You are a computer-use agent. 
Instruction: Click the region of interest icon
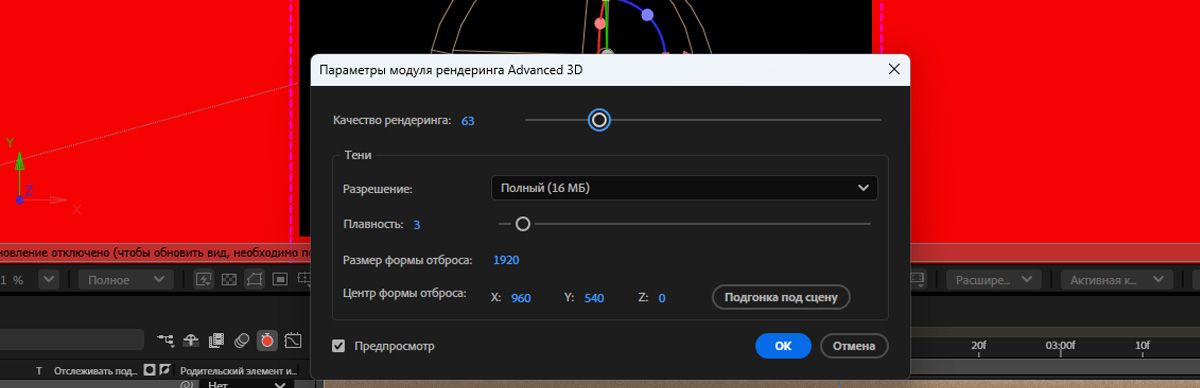tap(281, 279)
